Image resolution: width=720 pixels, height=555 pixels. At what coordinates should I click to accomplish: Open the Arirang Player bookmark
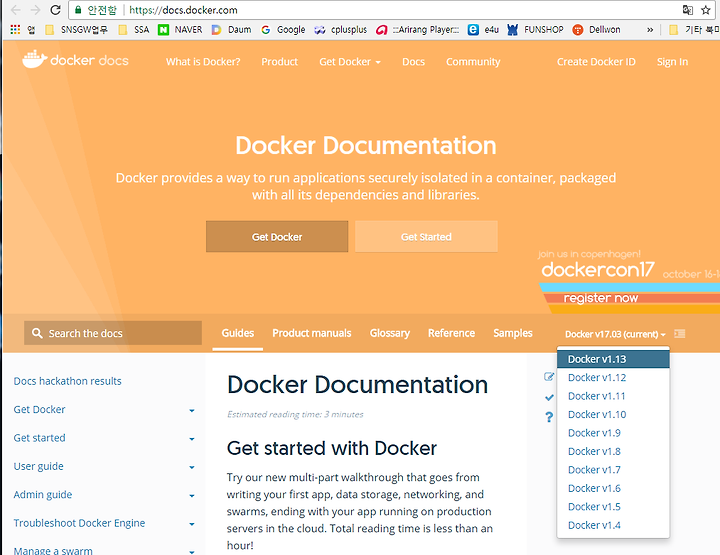(417, 29)
